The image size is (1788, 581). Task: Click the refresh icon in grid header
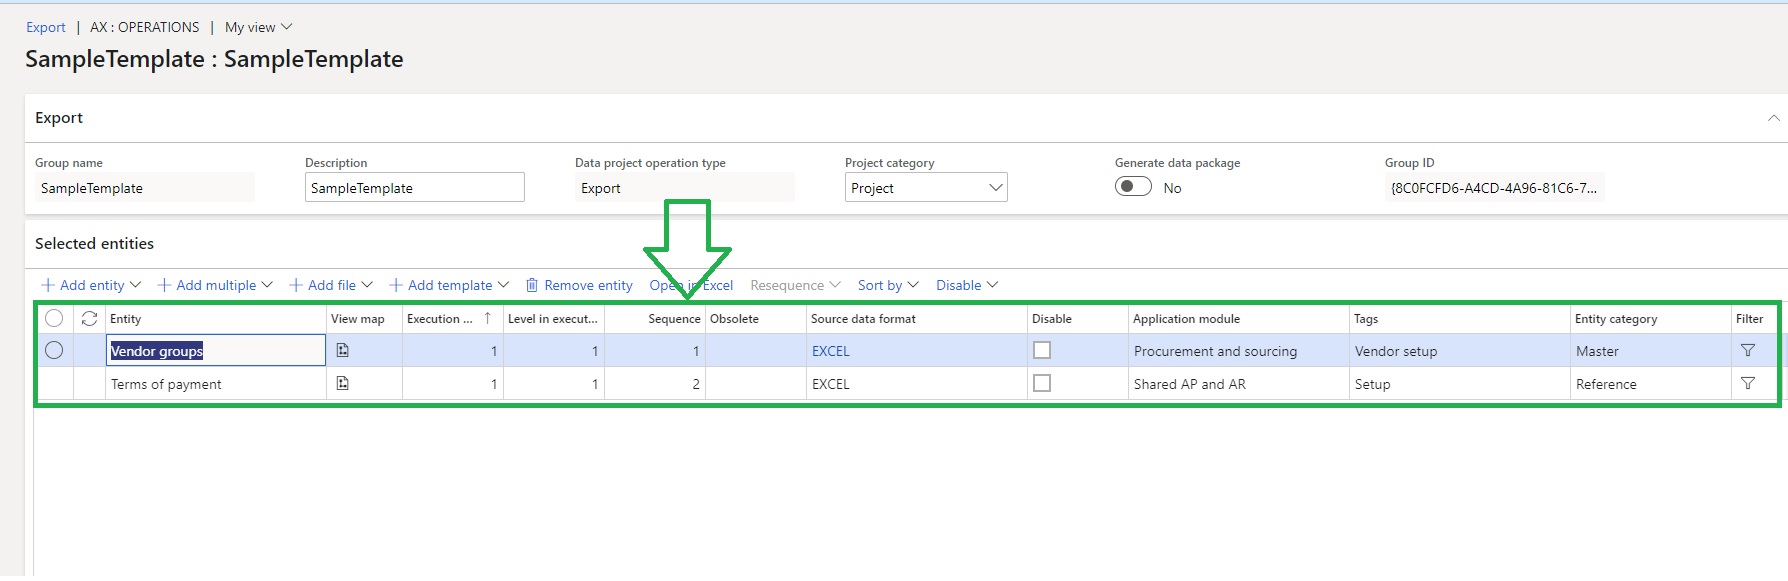pos(89,318)
